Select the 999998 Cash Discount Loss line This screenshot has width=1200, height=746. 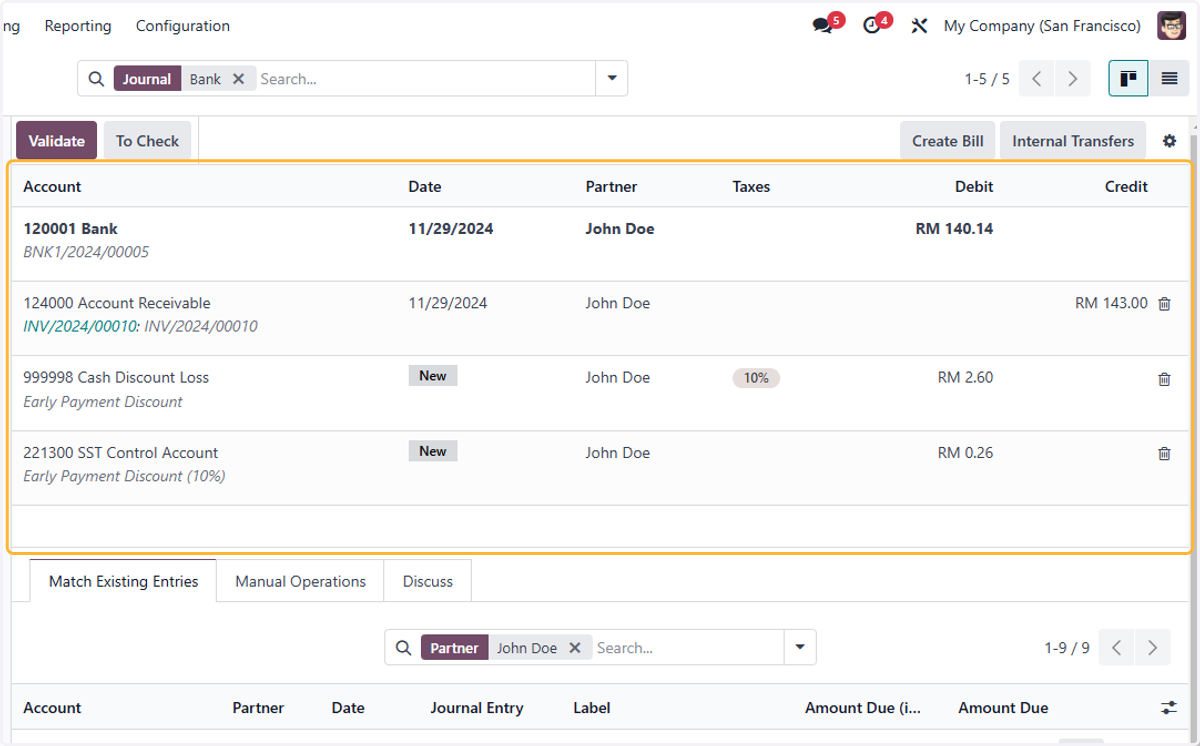tap(600, 393)
